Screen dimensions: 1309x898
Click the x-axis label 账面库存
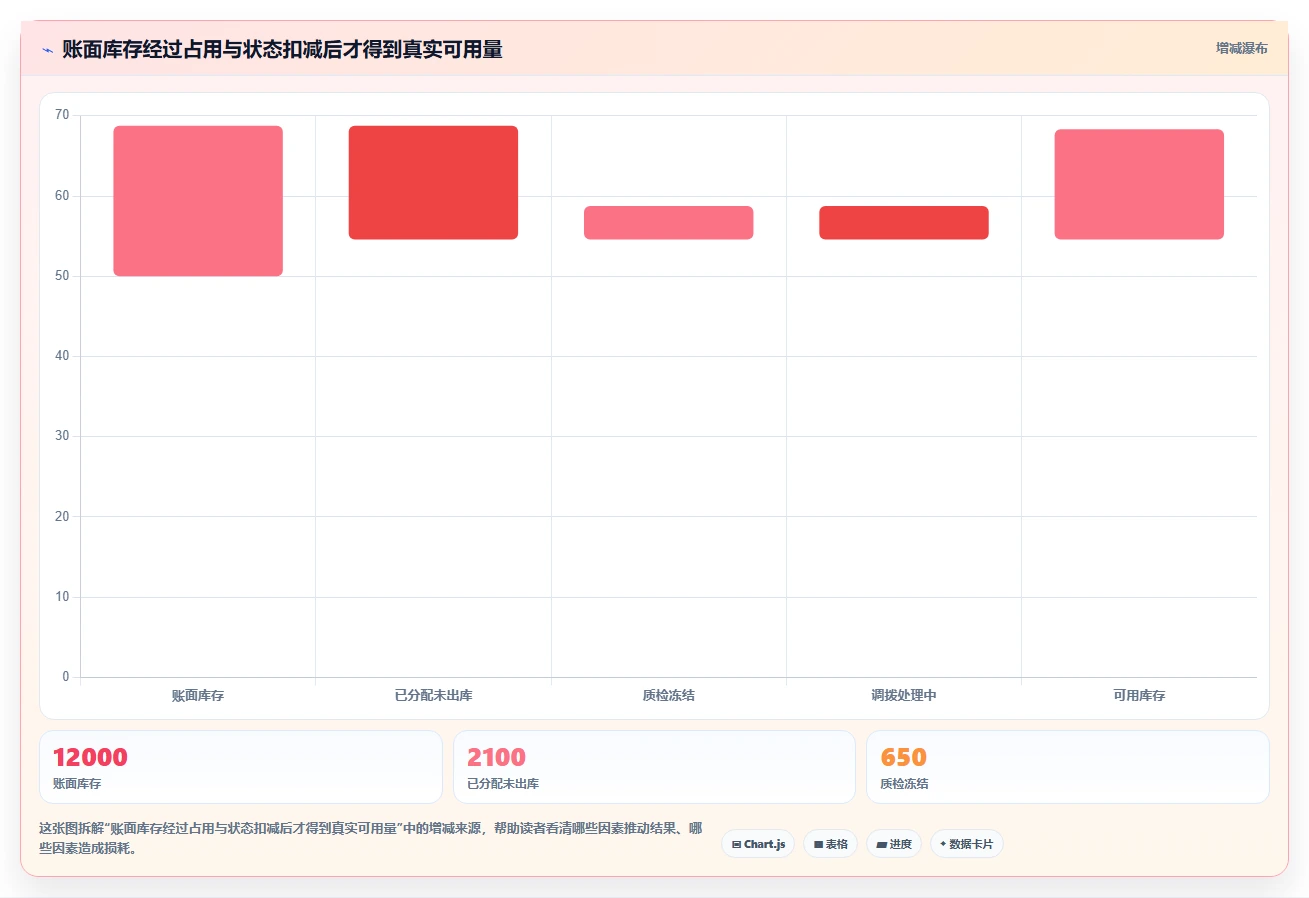coord(198,695)
